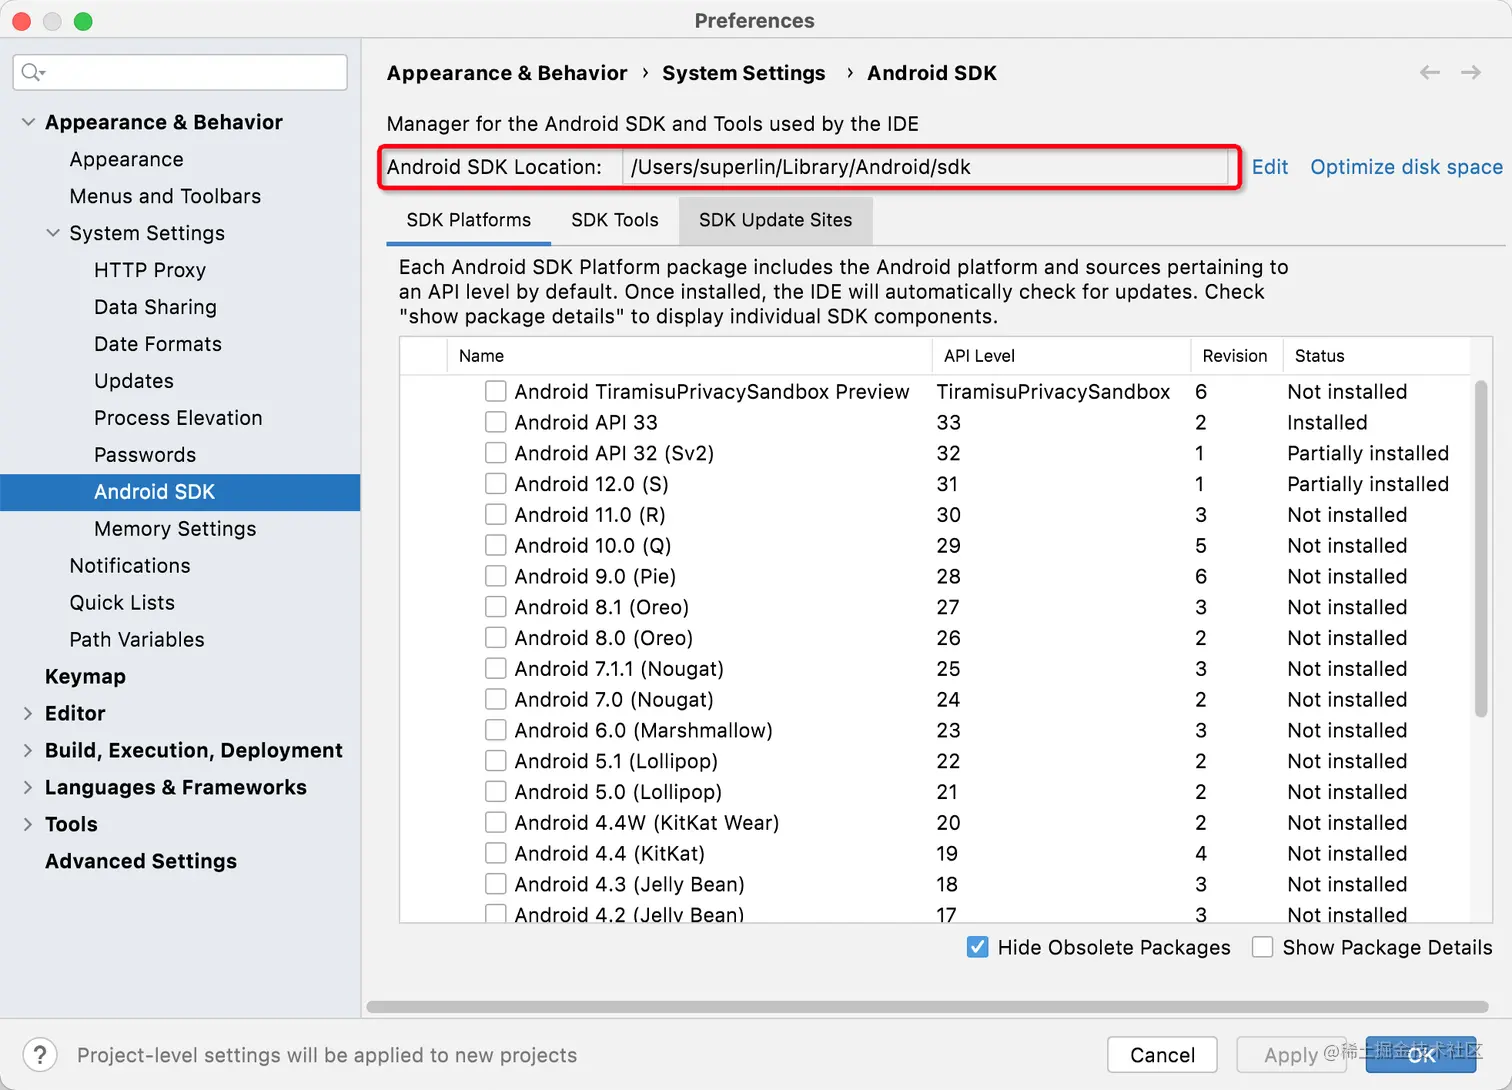
Task: Toggle the Android API 32 (Sv2) checkbox
Action: (x=495, y=453)
